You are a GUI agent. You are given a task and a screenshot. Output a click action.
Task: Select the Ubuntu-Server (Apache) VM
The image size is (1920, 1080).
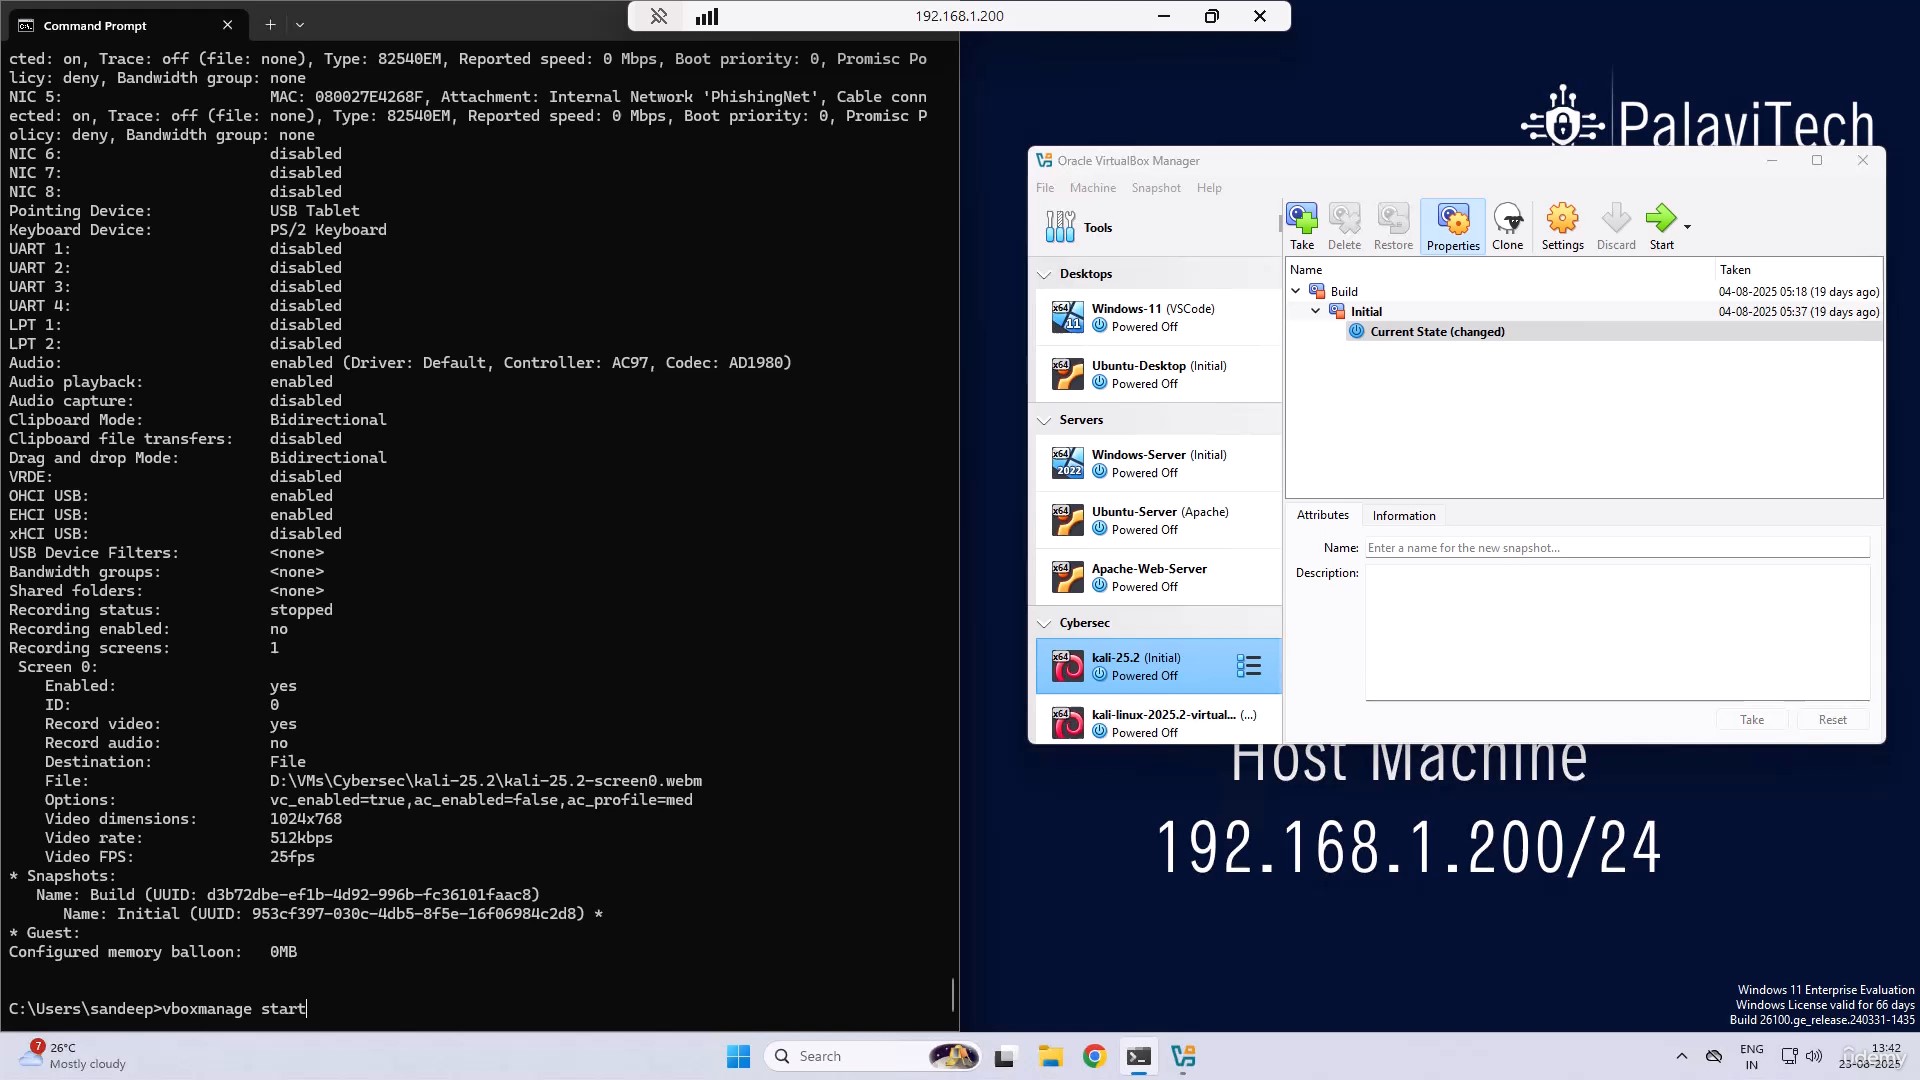tap(1158, 520)
